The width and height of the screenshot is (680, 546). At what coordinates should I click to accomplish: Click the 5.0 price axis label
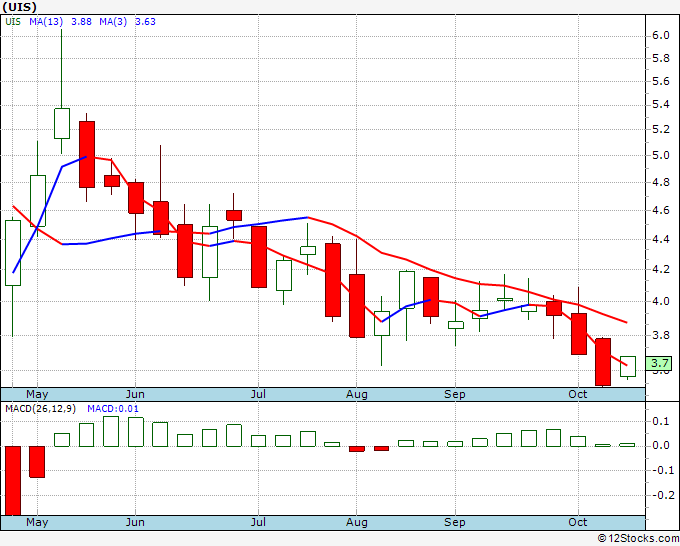(660, 156)
